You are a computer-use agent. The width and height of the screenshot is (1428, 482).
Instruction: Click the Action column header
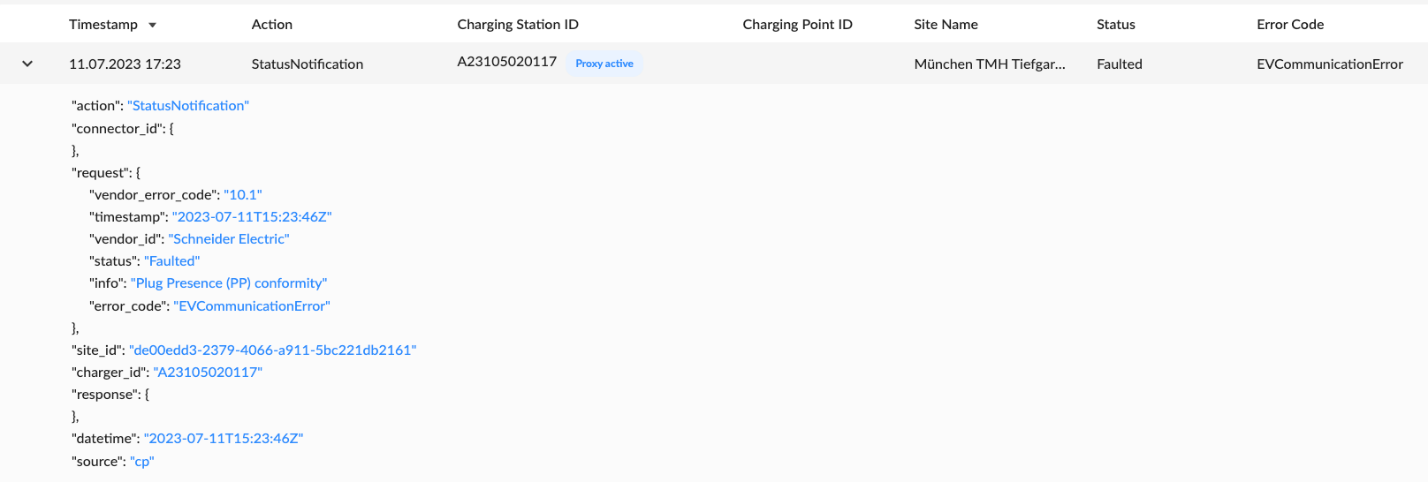(x=272, y=25)
